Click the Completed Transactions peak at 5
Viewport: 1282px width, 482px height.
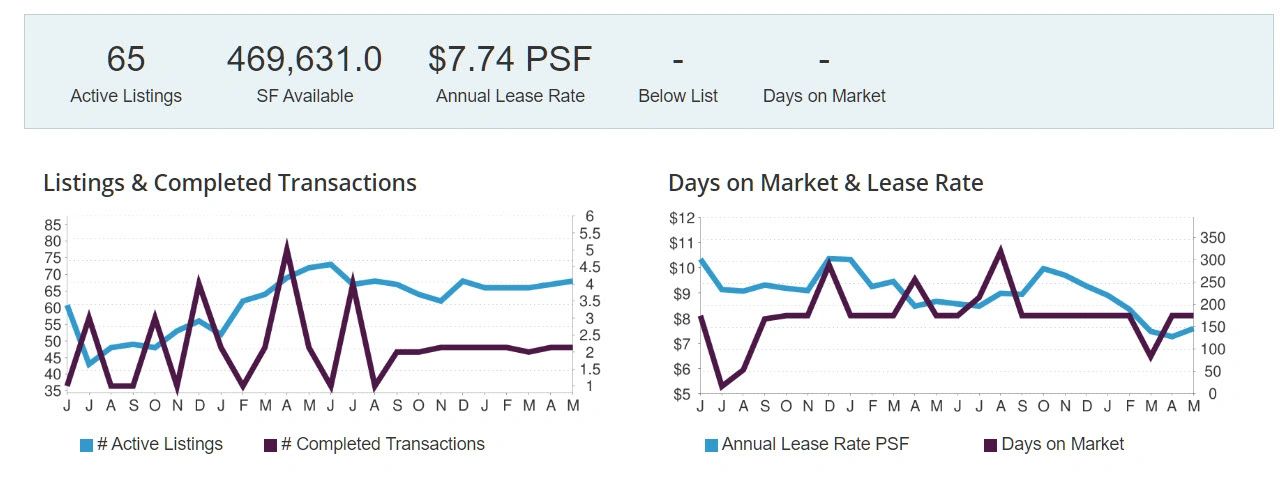click(x=287, y=245)
